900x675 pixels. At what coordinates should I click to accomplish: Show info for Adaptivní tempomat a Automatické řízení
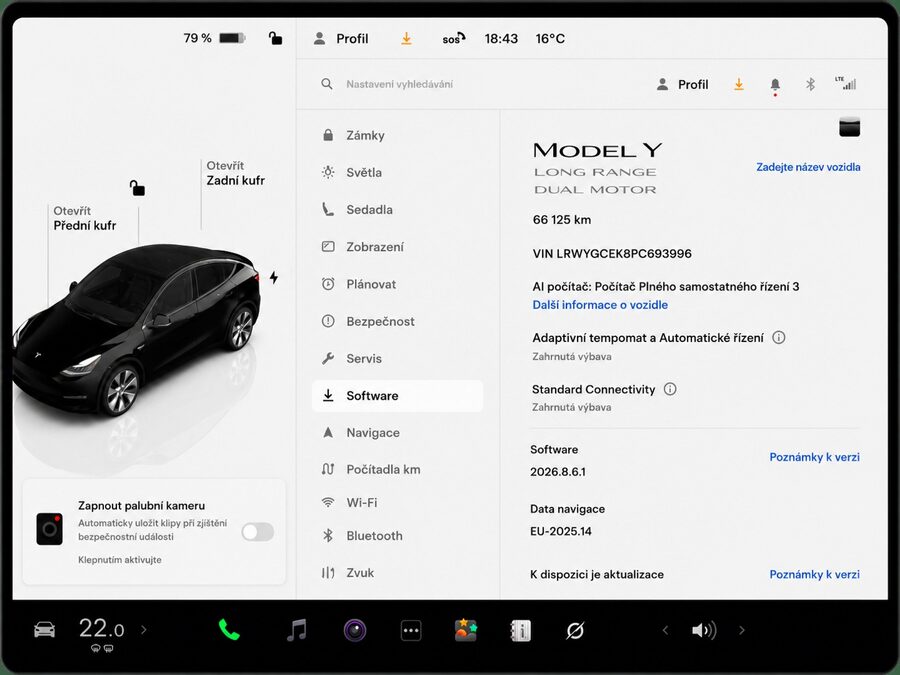(x=778, y=338)
